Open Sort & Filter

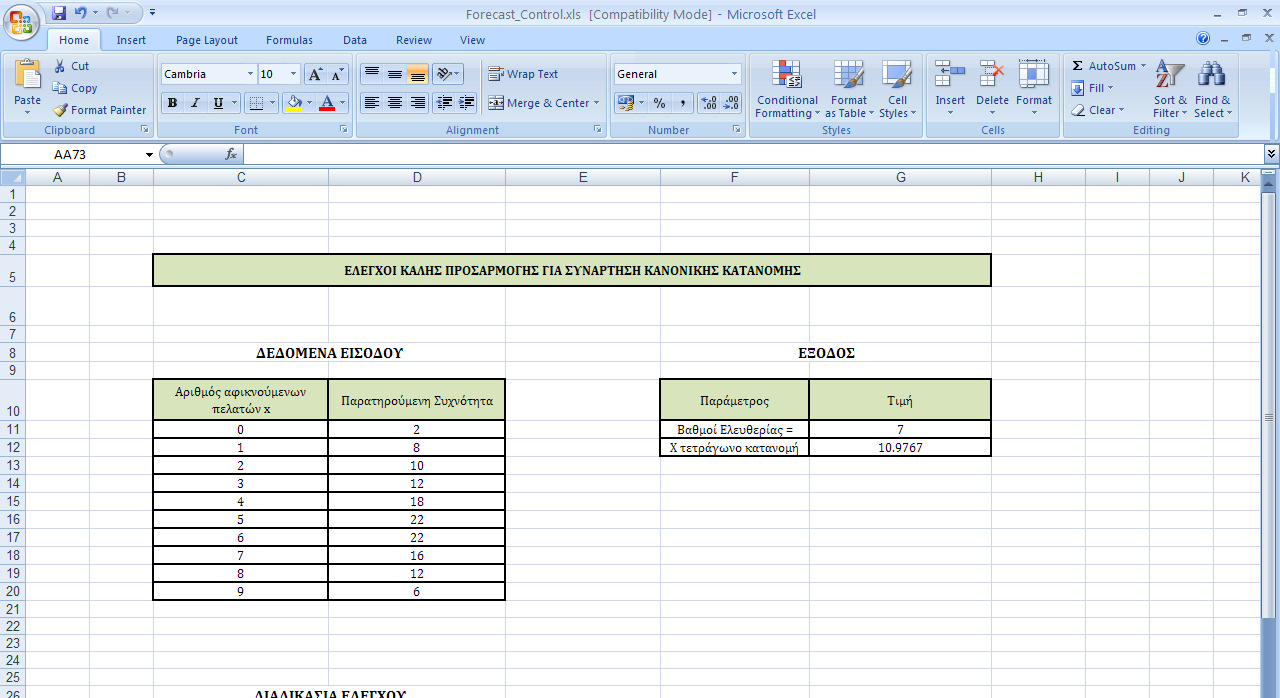click(x=1170, y=88)
